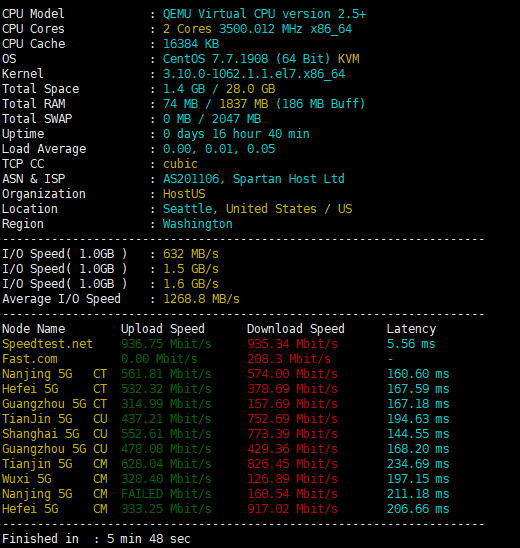
Task: Click download speed 826.45 Mbit/s
Action: [x=292, y=464]
